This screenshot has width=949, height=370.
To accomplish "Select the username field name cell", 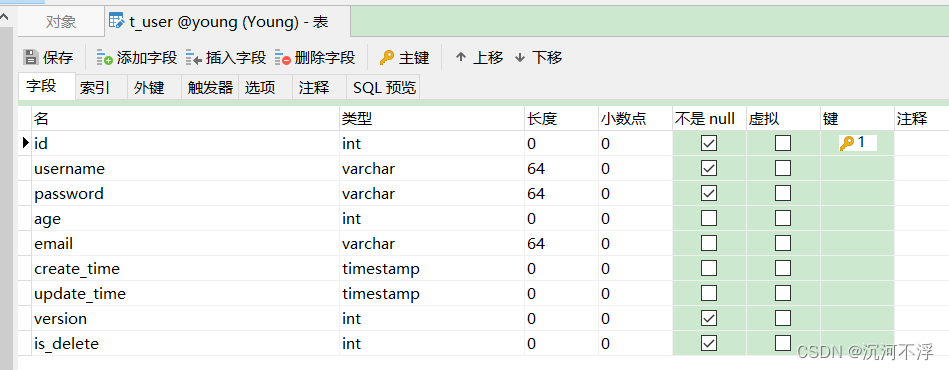I will tap(185, 168).
